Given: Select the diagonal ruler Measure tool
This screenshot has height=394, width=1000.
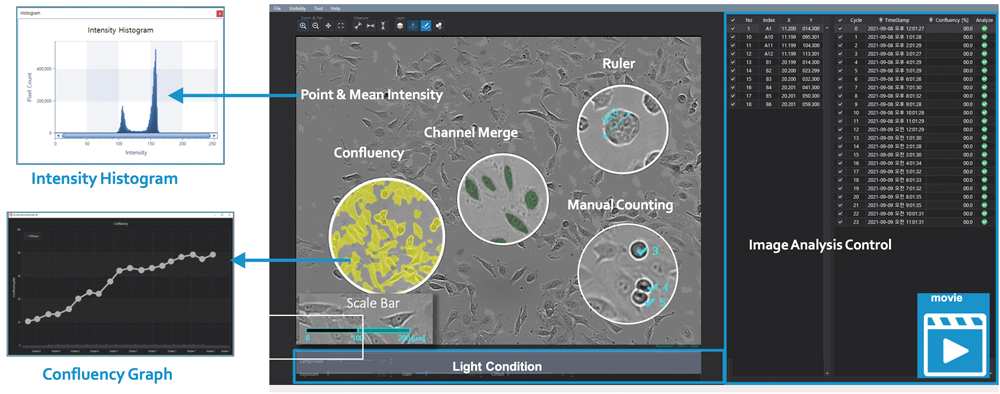Looking at the screenshot, I should tap(358, 26).
